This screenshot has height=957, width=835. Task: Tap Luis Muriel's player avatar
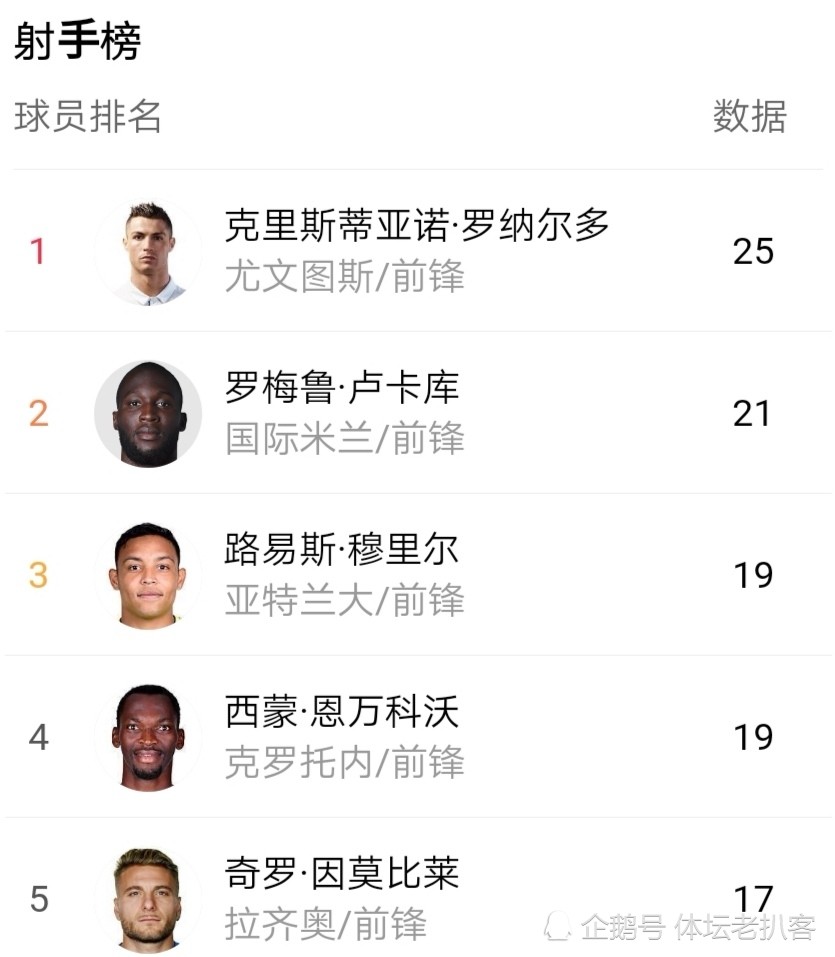coord(148,576)
